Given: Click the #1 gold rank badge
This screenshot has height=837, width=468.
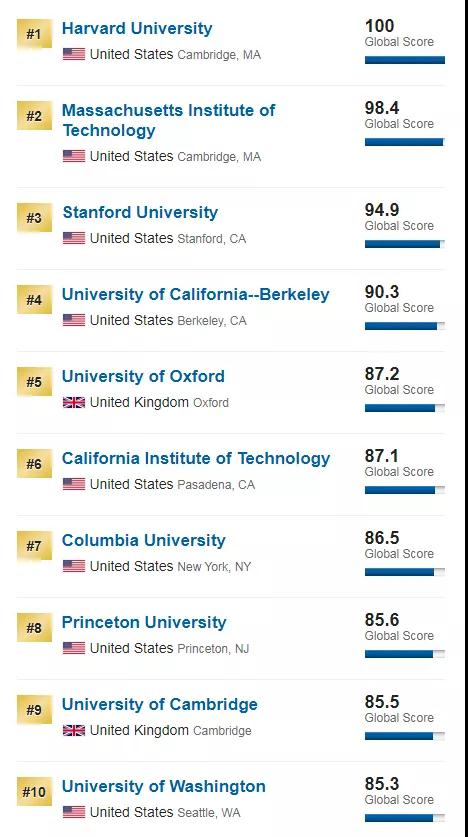Looking at the screenshot, I should click(34, 34).
